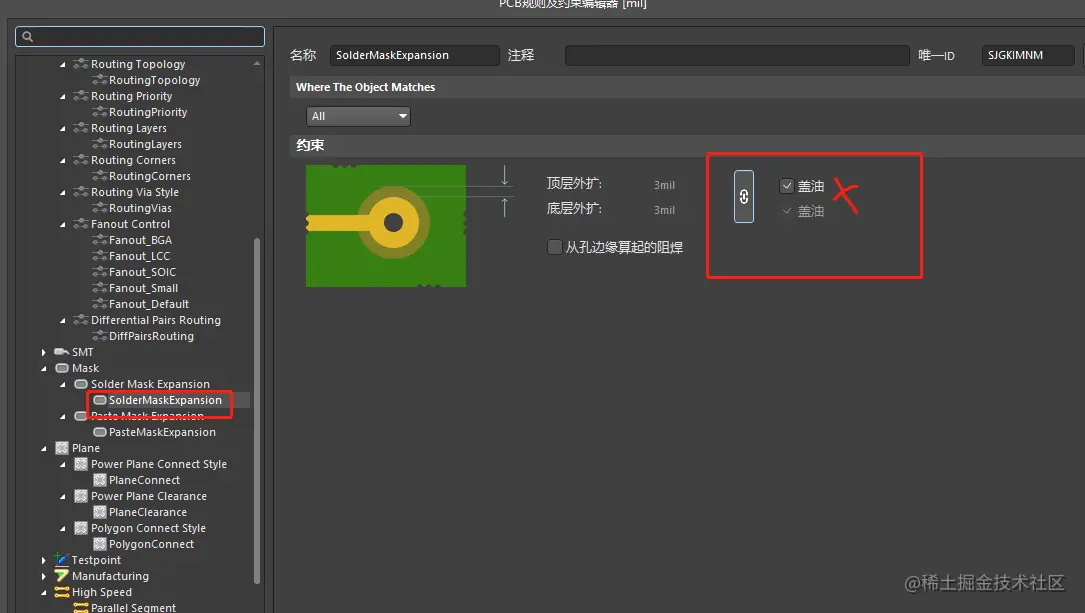The width and height of the screenshot is (1085, 613).
Task: Open the All object match dropdown
Action: coord(358,116)
